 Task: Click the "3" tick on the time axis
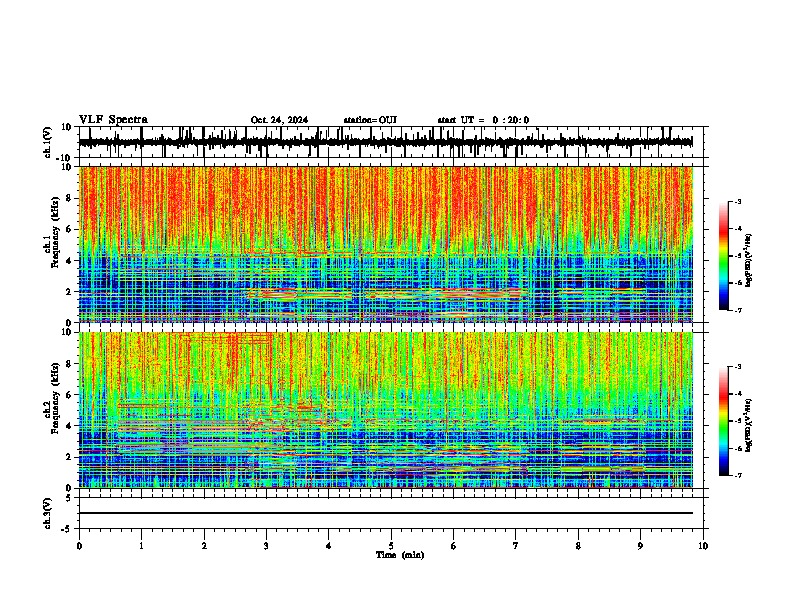tap(266, 546)
